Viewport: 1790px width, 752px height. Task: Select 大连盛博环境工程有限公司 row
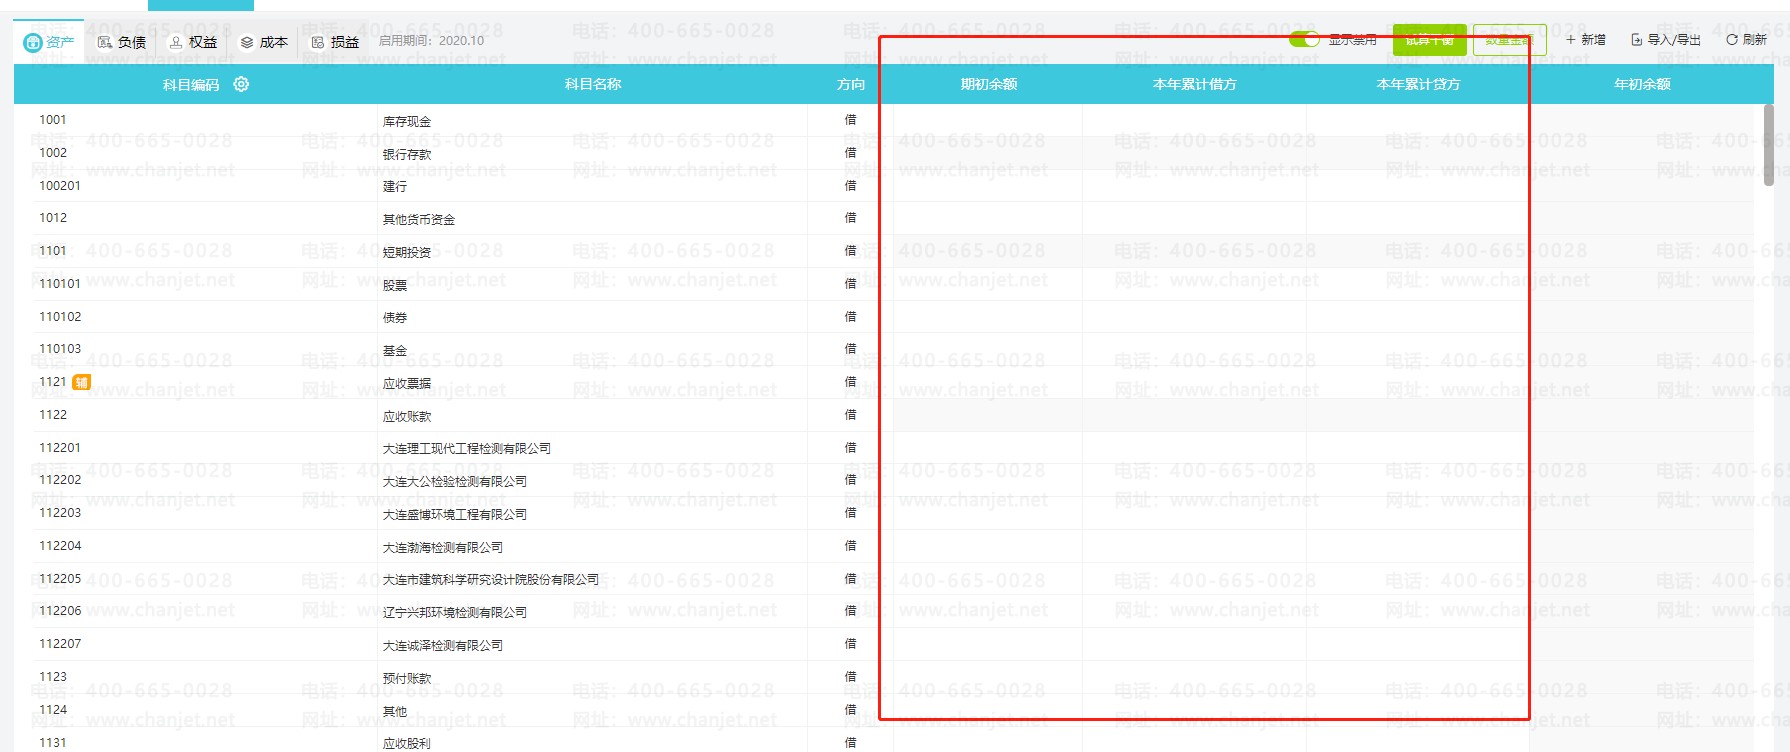455,514
